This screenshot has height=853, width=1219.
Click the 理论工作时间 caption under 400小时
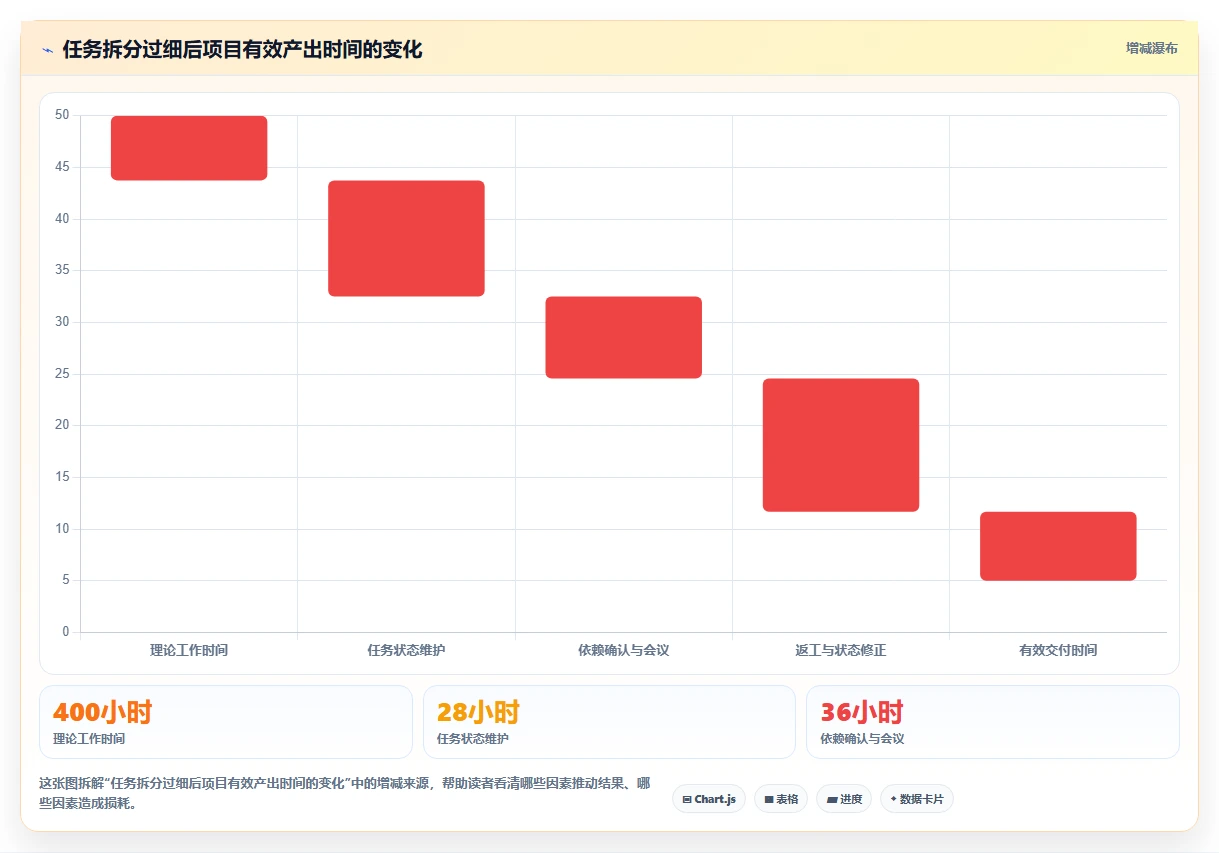(89, 739)
